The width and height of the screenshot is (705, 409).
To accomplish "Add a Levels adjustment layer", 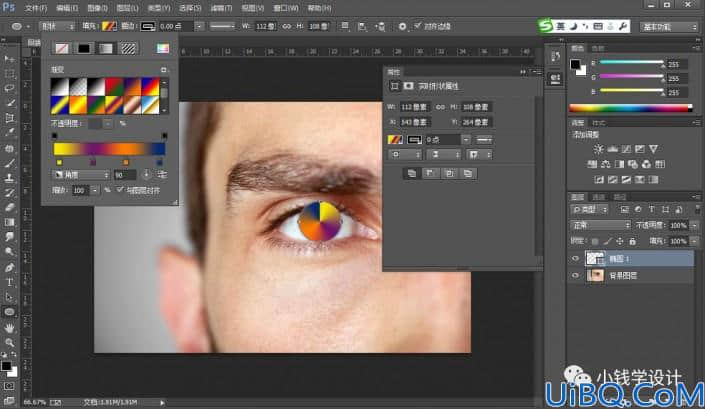I will tap(612, 149).
